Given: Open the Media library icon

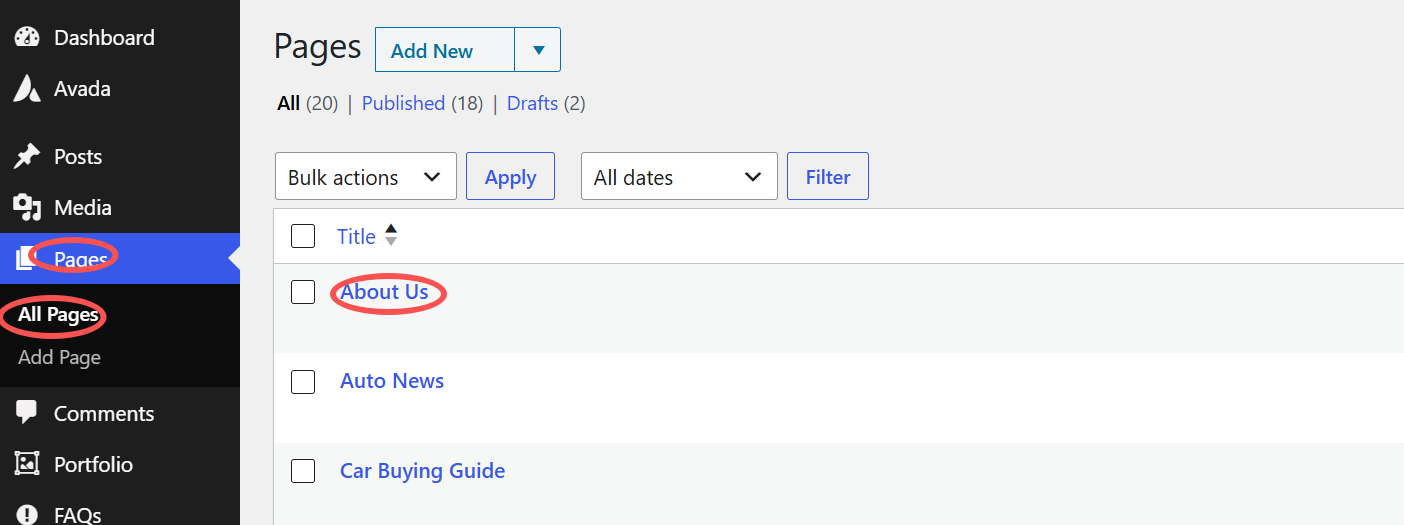Looking at the screenshot, I should pos(26,208).
